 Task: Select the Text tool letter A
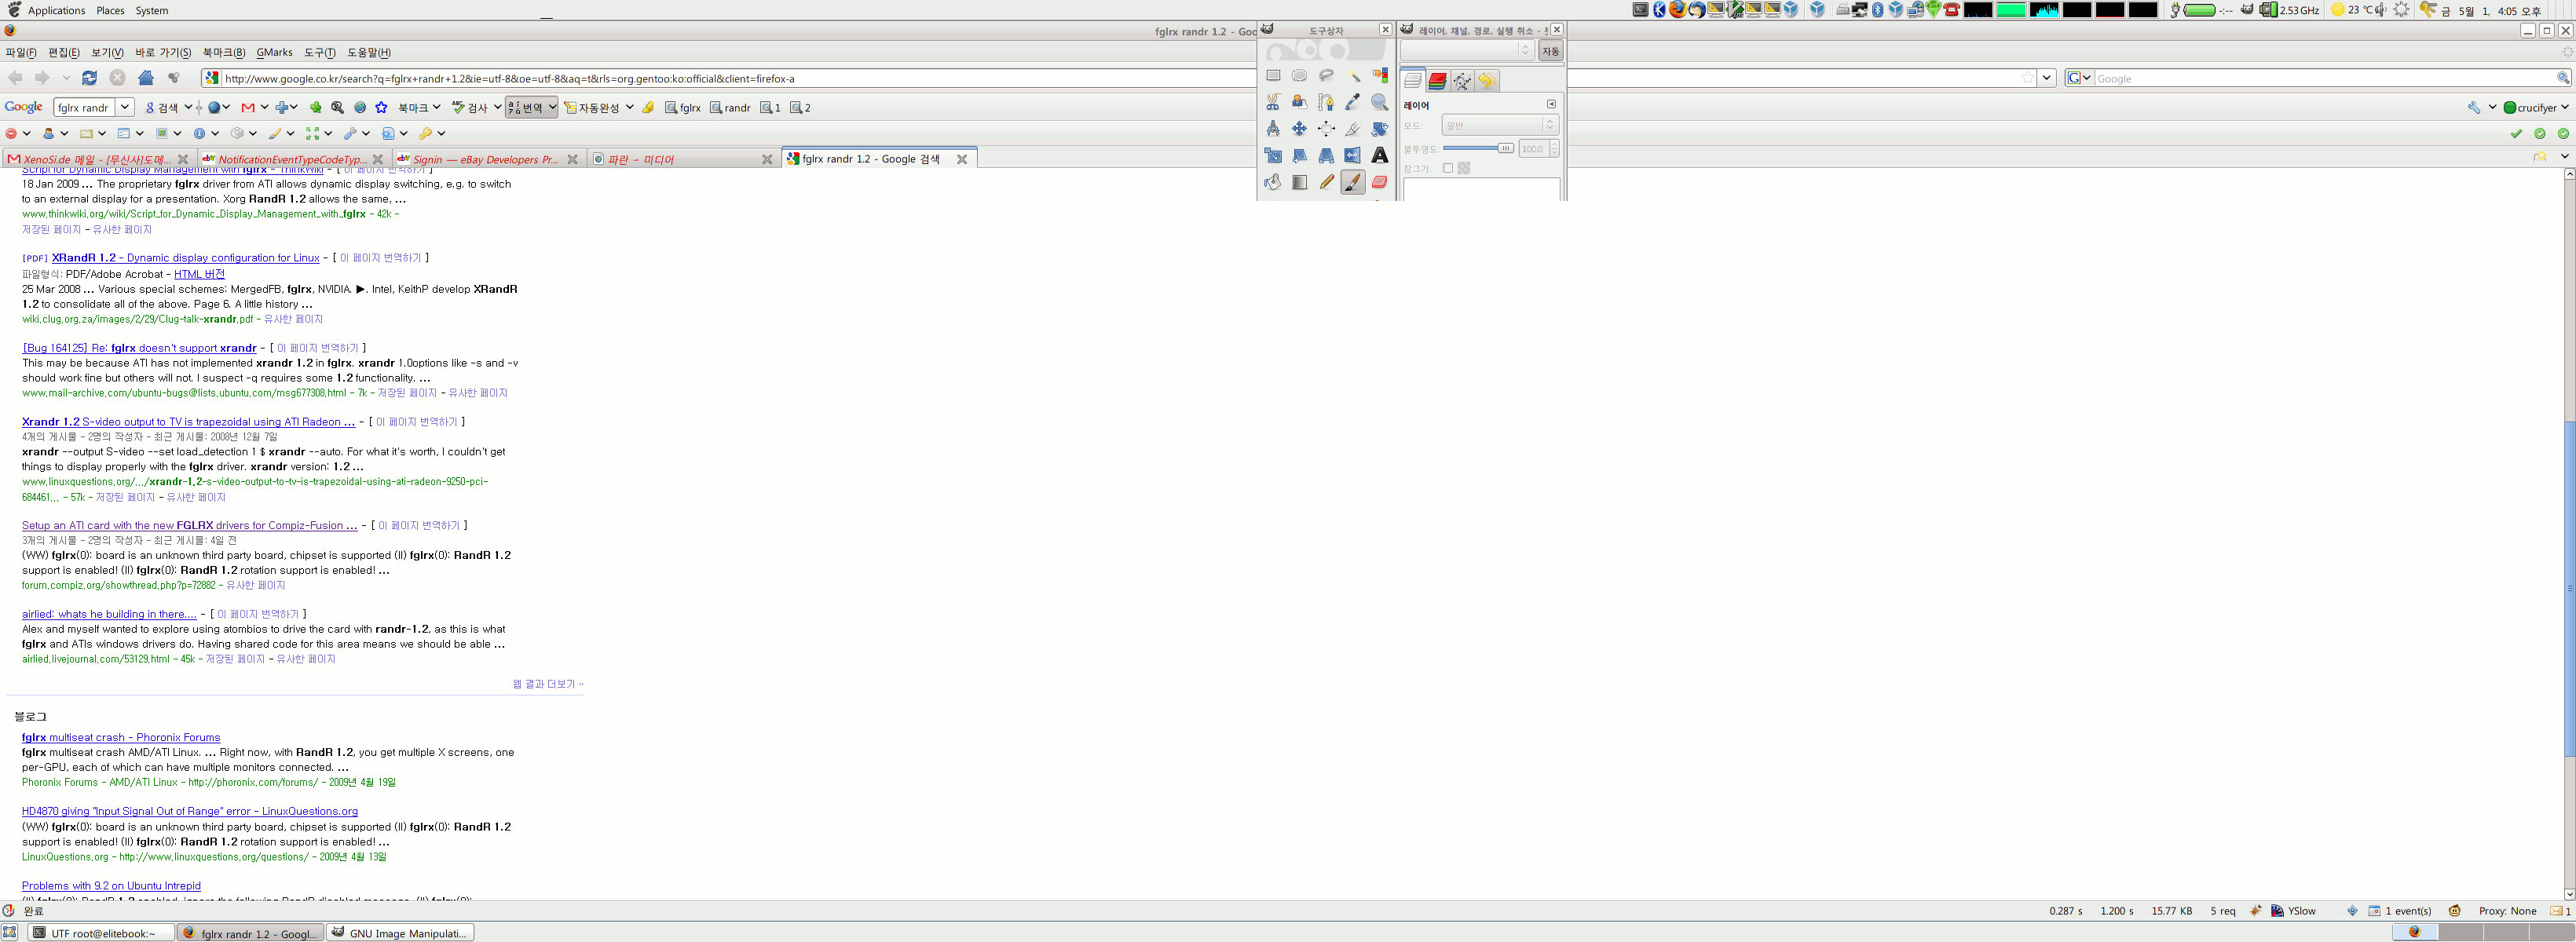(x=1380, y=155)
